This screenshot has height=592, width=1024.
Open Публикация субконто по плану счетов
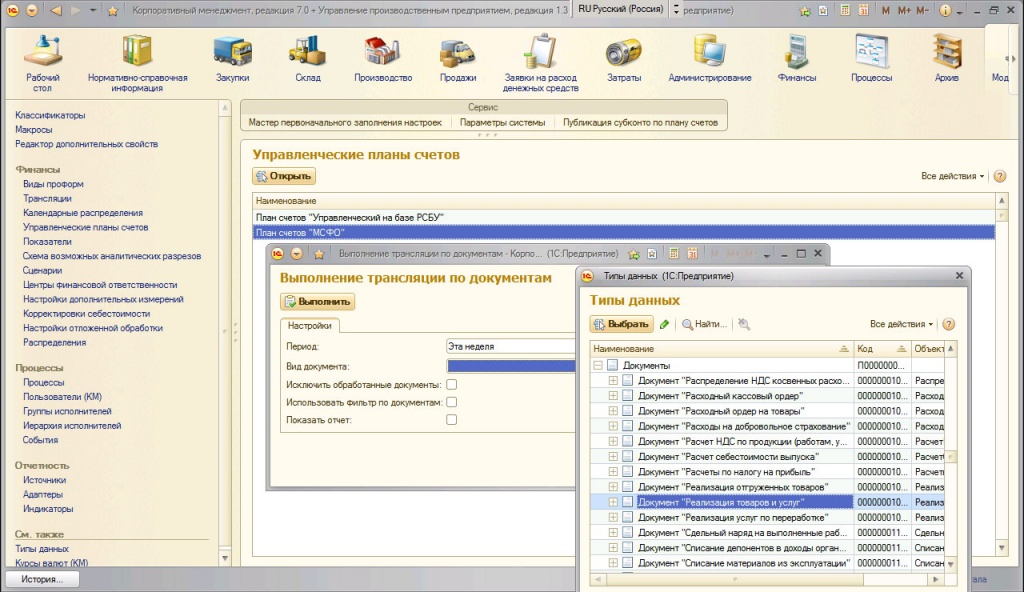[x=640, y=122]
